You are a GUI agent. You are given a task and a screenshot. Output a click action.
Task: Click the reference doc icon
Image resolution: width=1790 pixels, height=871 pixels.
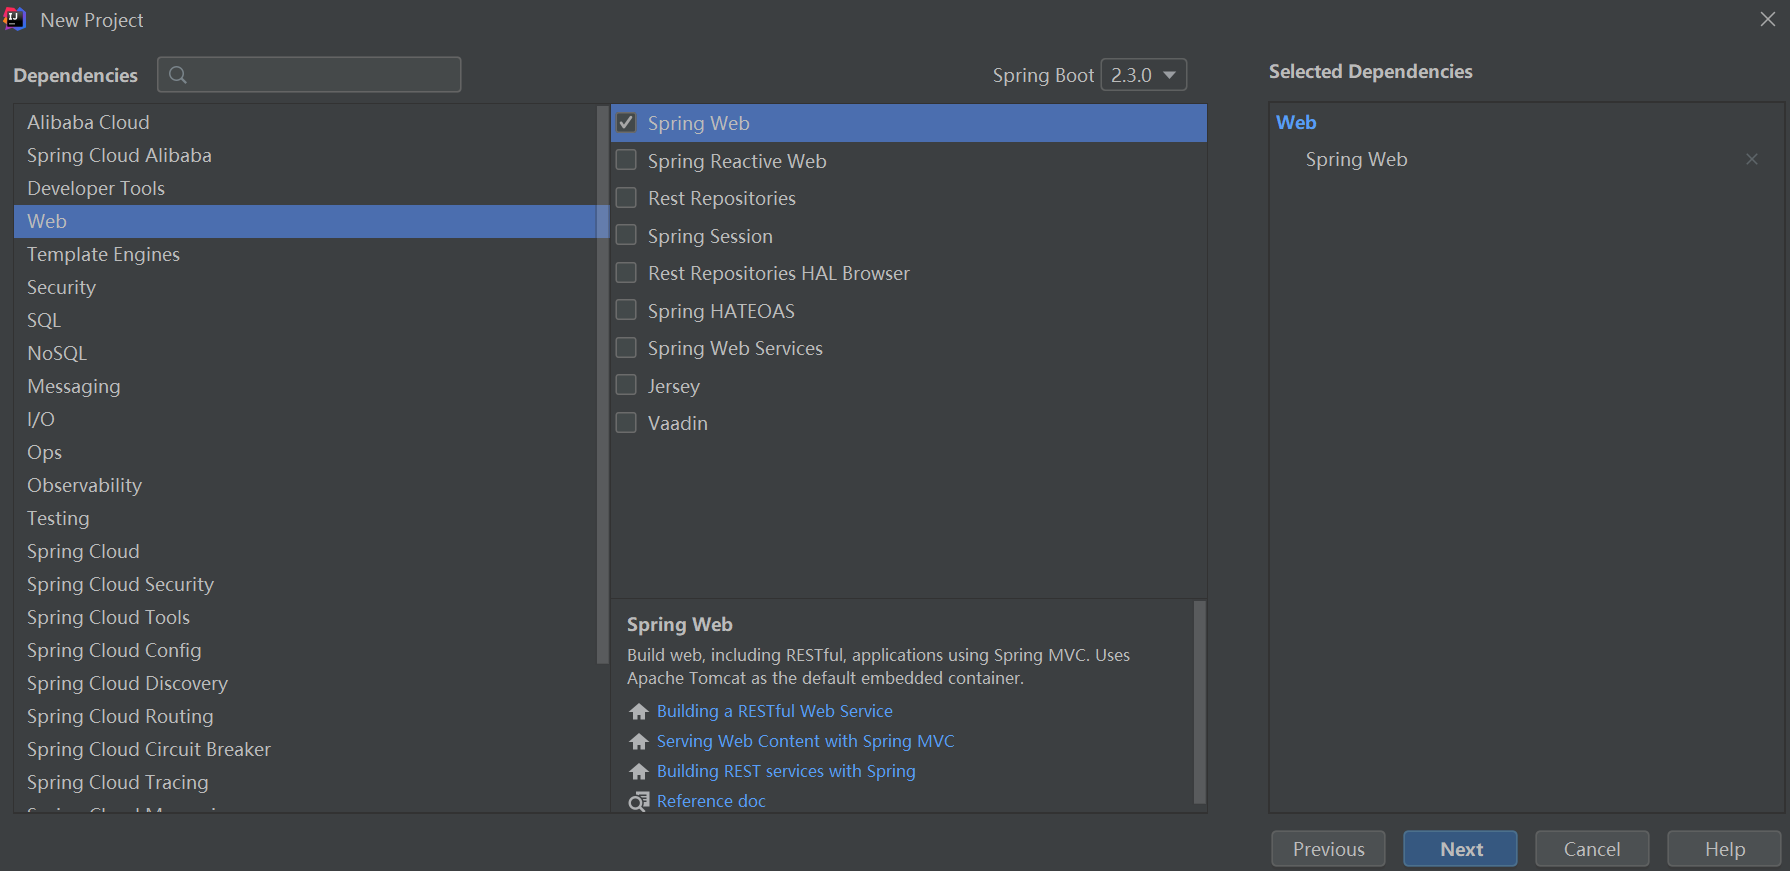click(639, 802)
